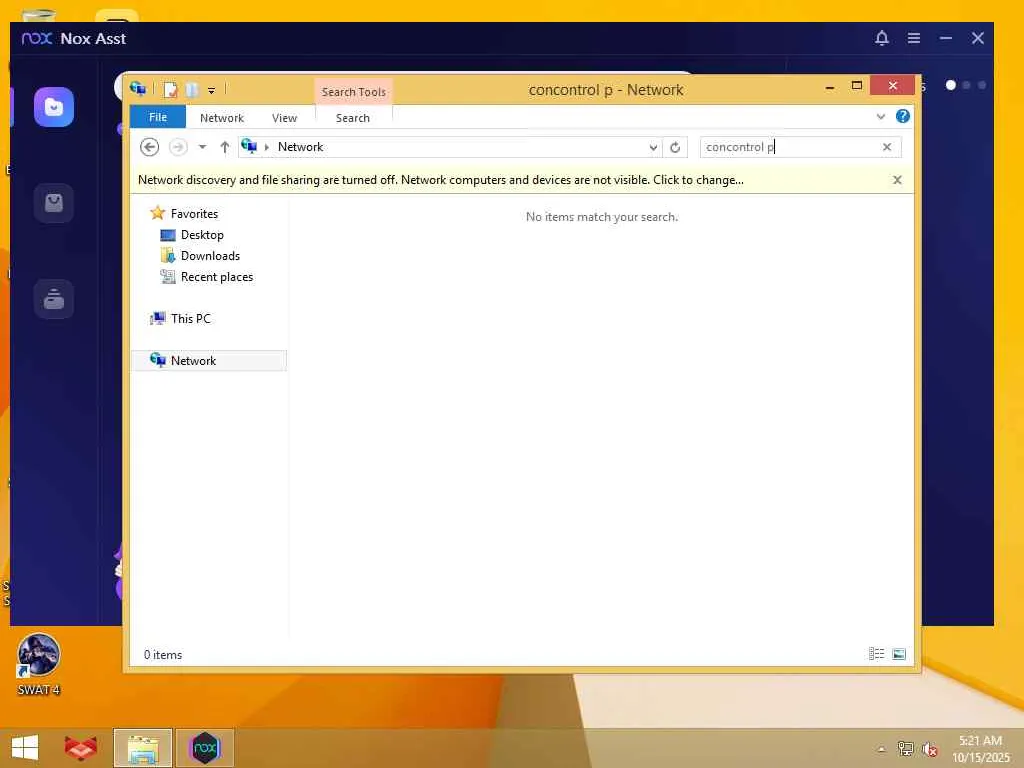Click New folder icon in Quick Access Toolbar
Screen dimensions: 1024x768
[191, 89]
